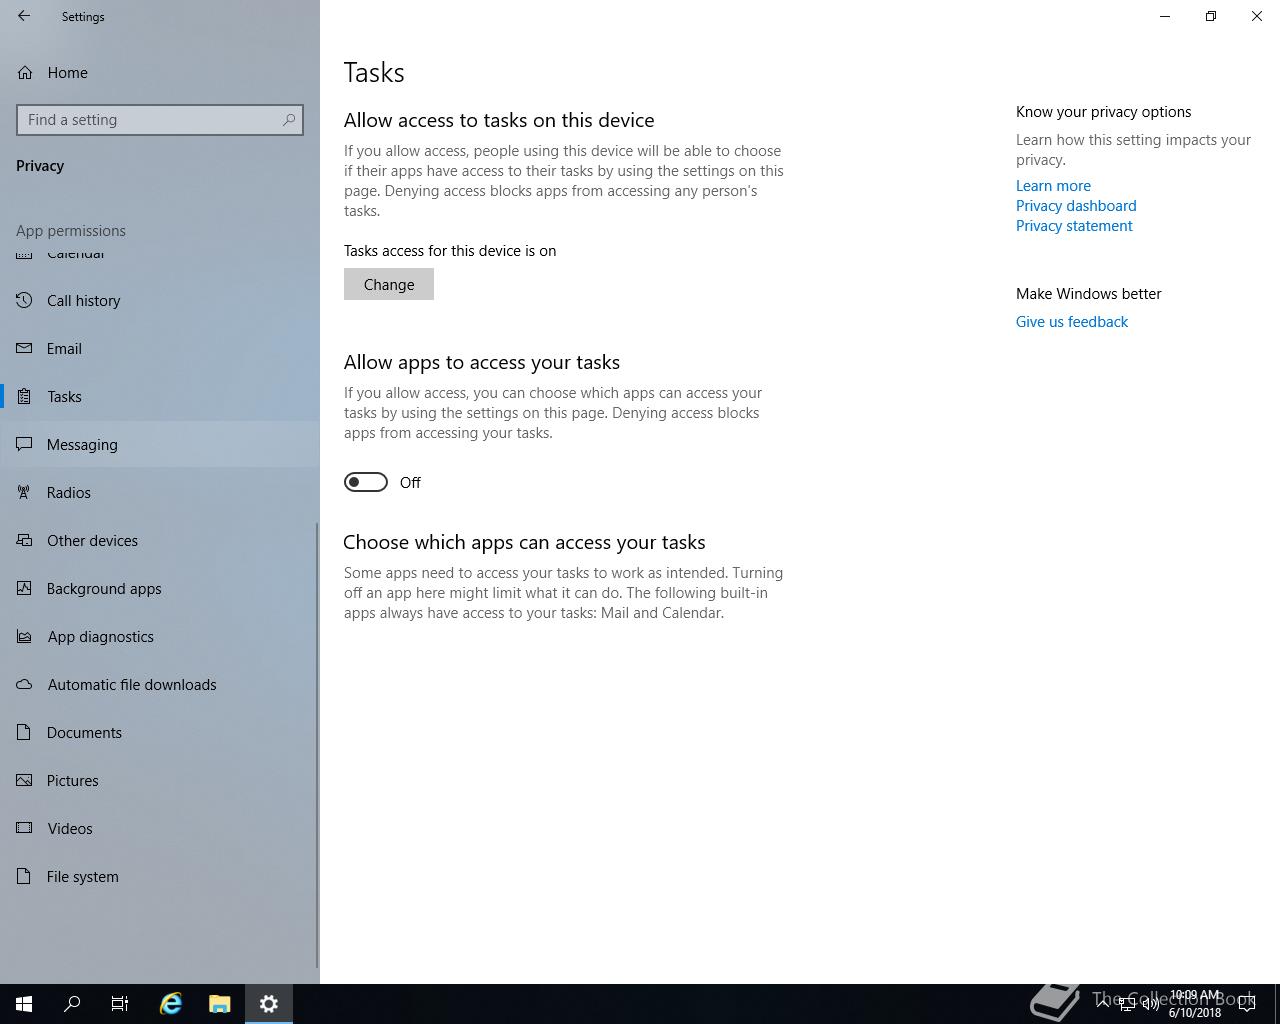Screen dimensions: 1280x1024
Task: Click the Change button for tasks access
Action: coord(389,285)
